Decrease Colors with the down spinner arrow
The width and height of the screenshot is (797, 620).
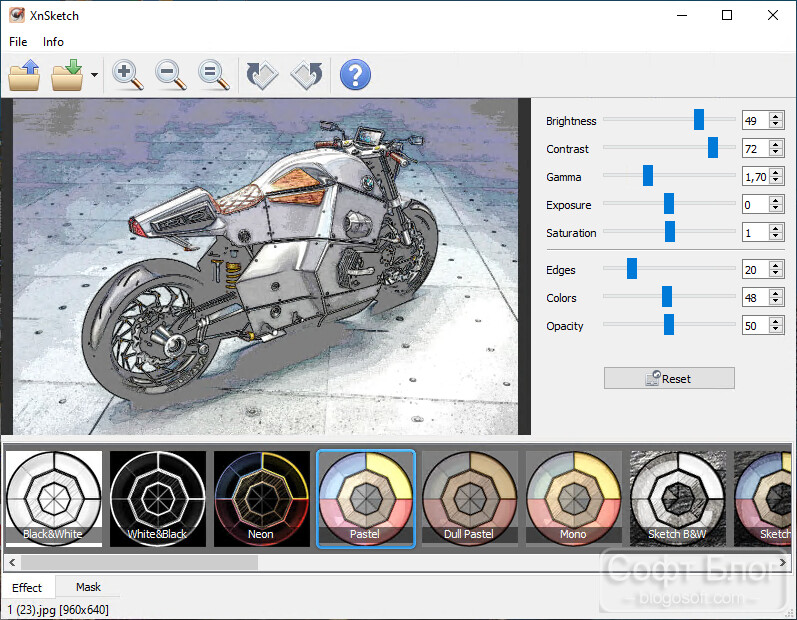(x=776, y=302)
